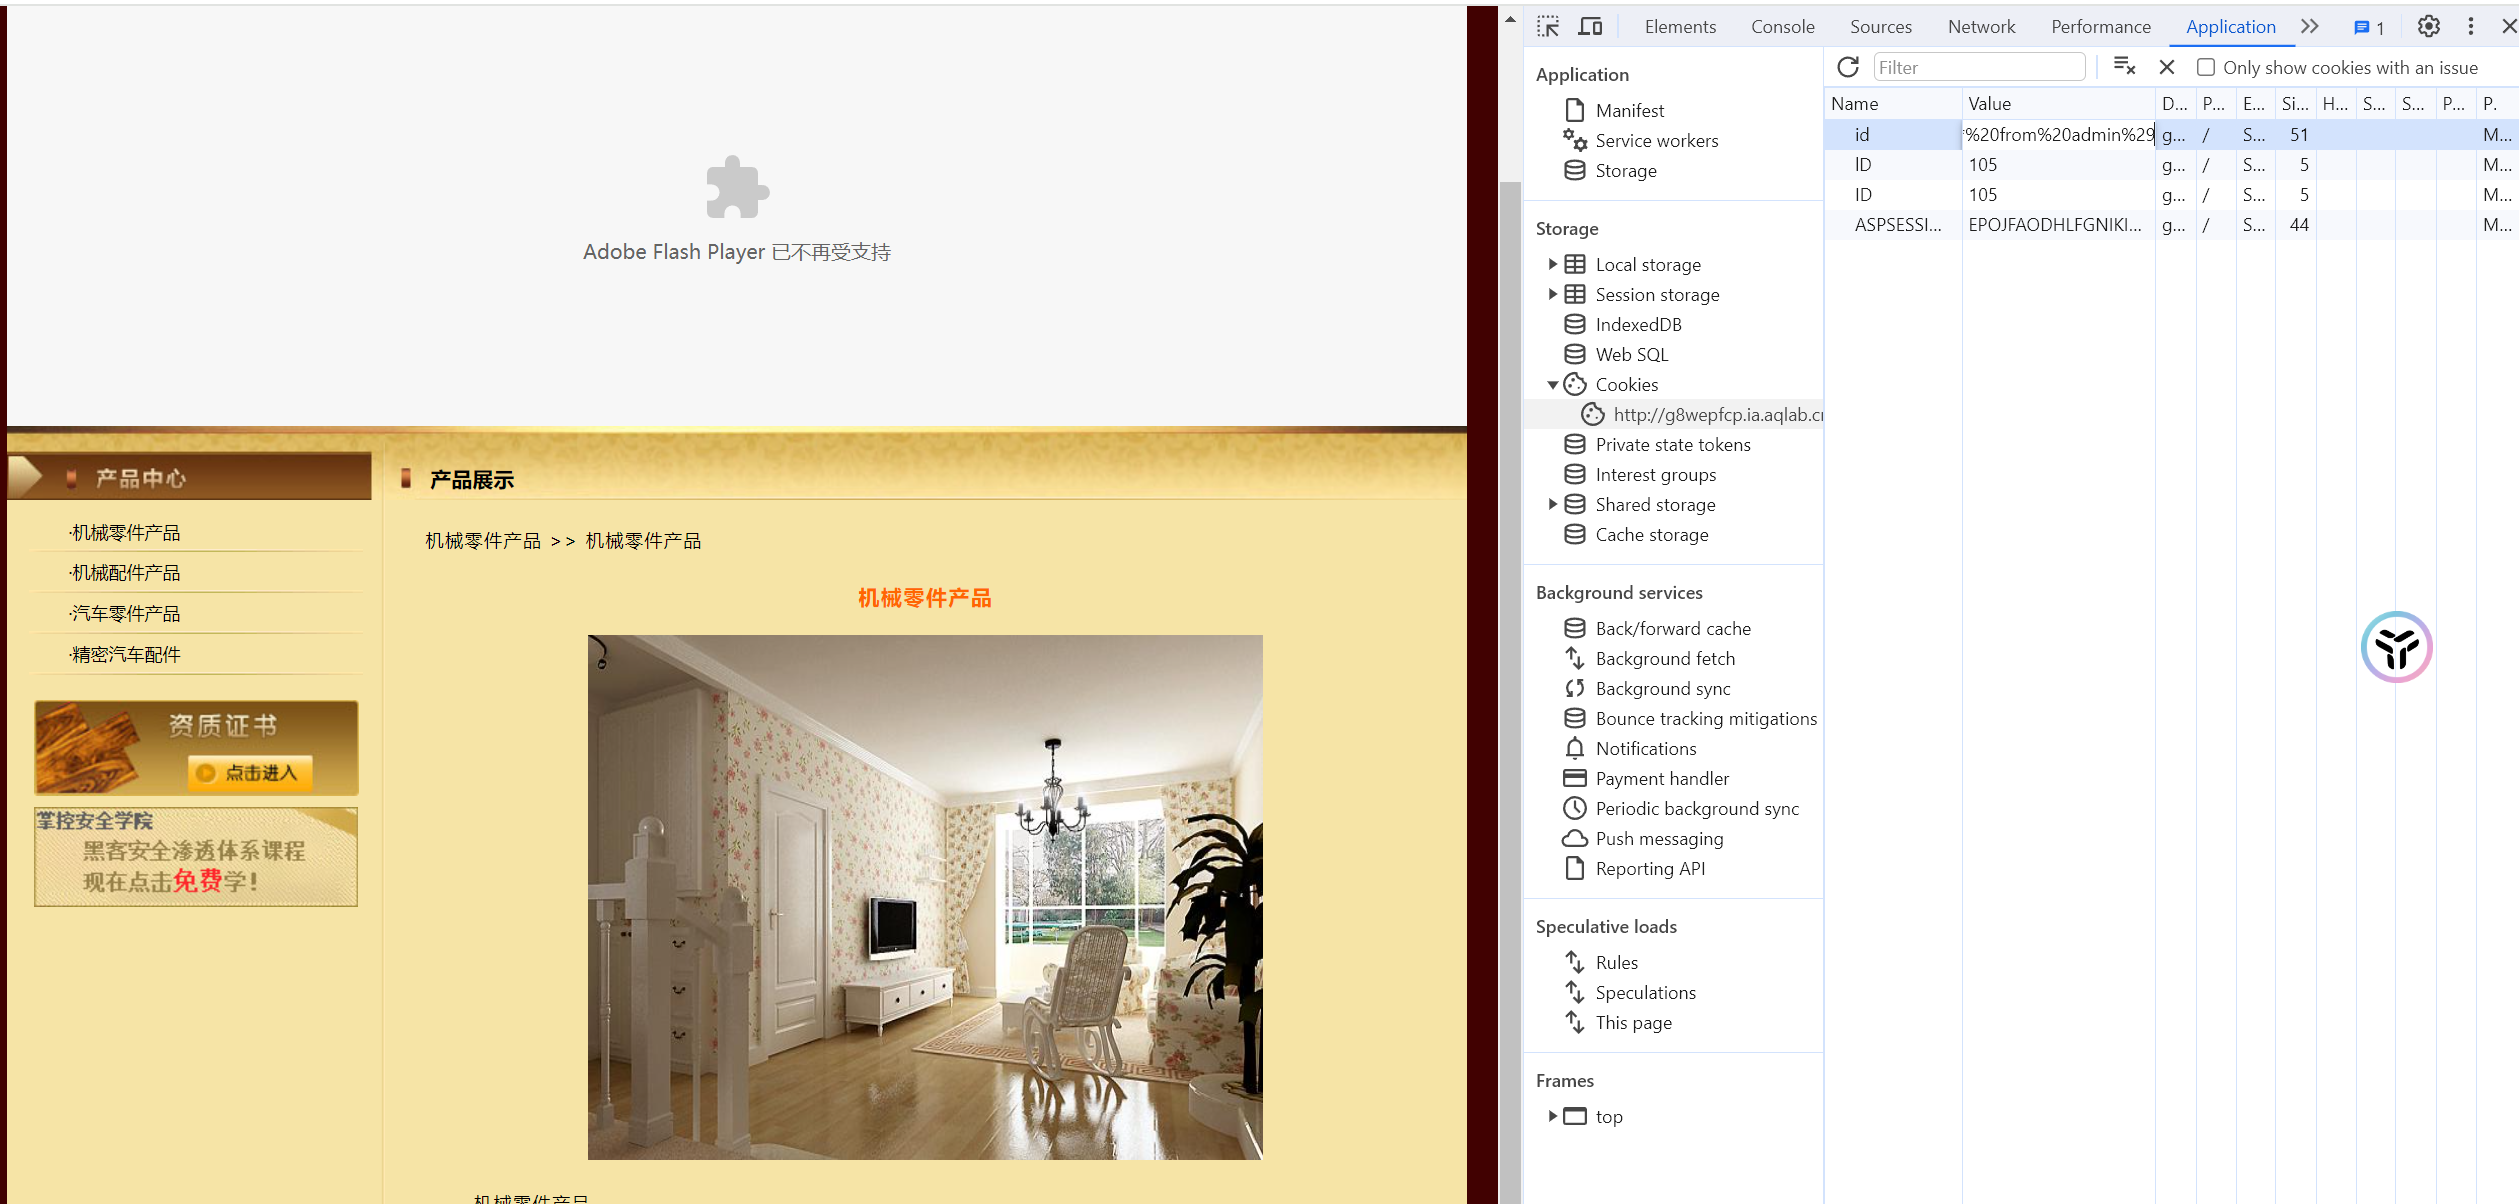
Task: Open 机械配件产品 category link
Action: coord(125,573)
